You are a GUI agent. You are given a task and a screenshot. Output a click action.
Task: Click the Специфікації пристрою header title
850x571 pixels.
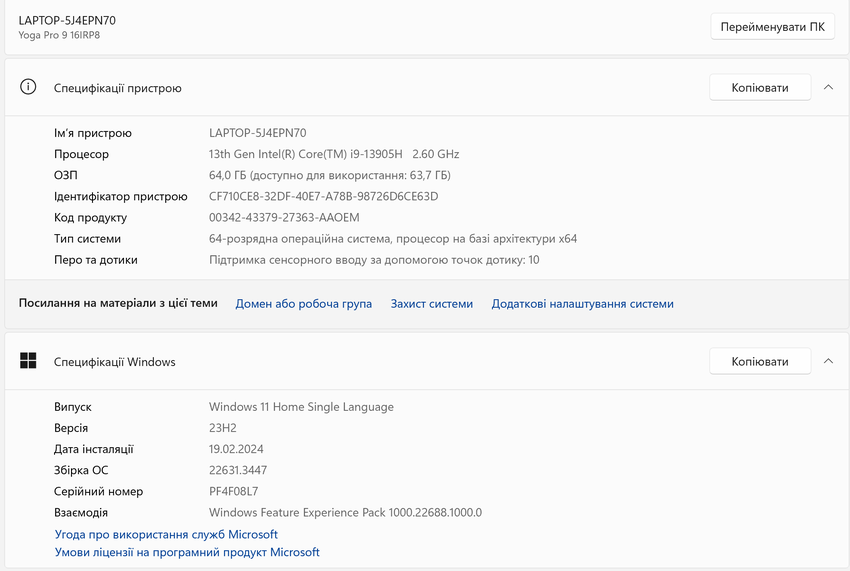pos(117,88)
